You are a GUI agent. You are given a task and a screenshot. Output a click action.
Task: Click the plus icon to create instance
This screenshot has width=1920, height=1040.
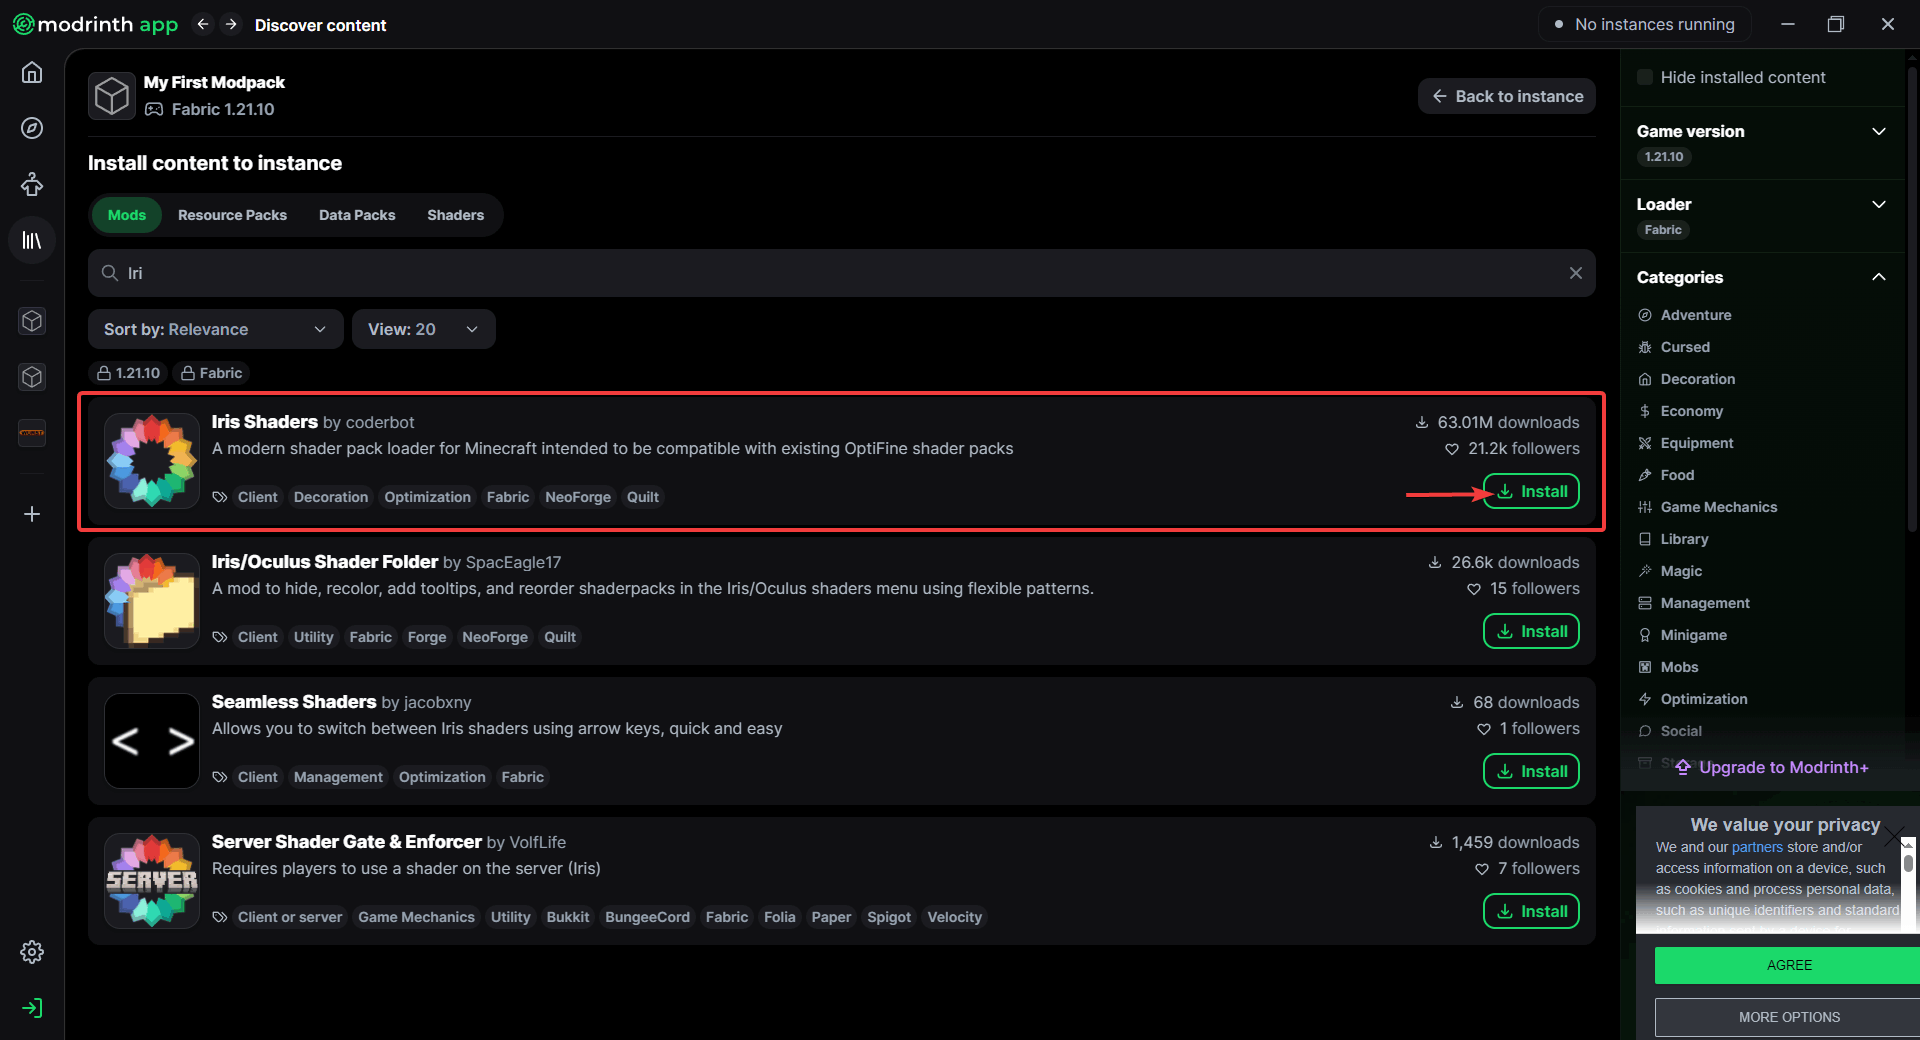click(32, 514)
